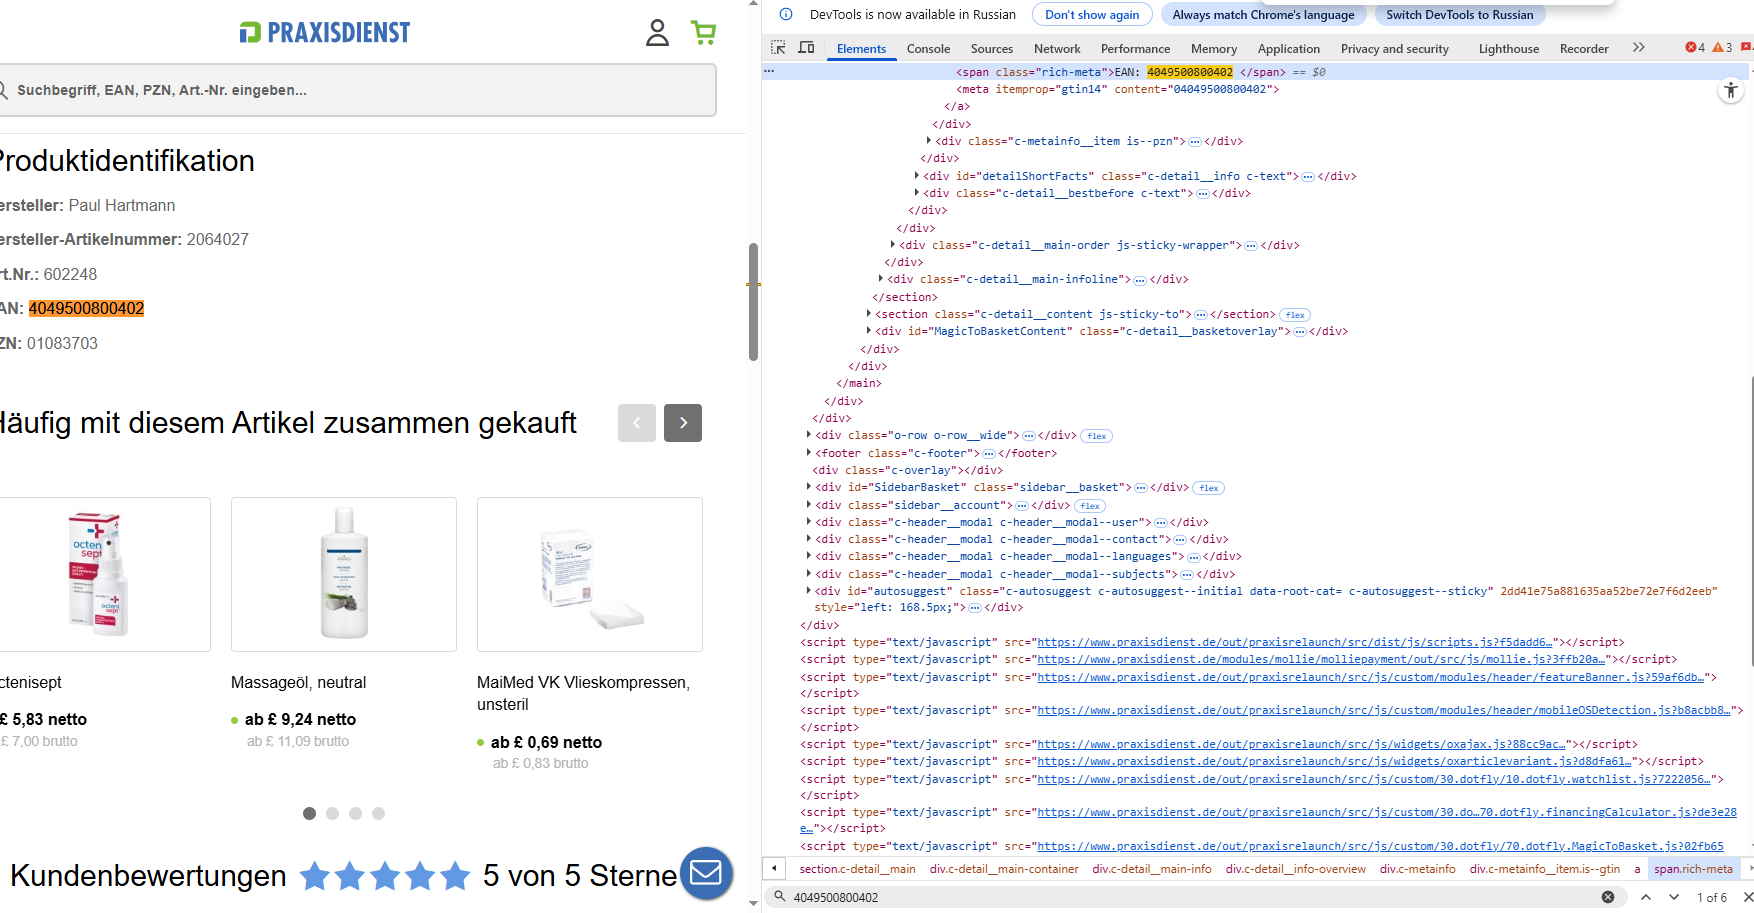Click the webpage vertical scrollbar thumb
Image resolution: width=1754 pixels, height=913 pixels.
(753, 301)
